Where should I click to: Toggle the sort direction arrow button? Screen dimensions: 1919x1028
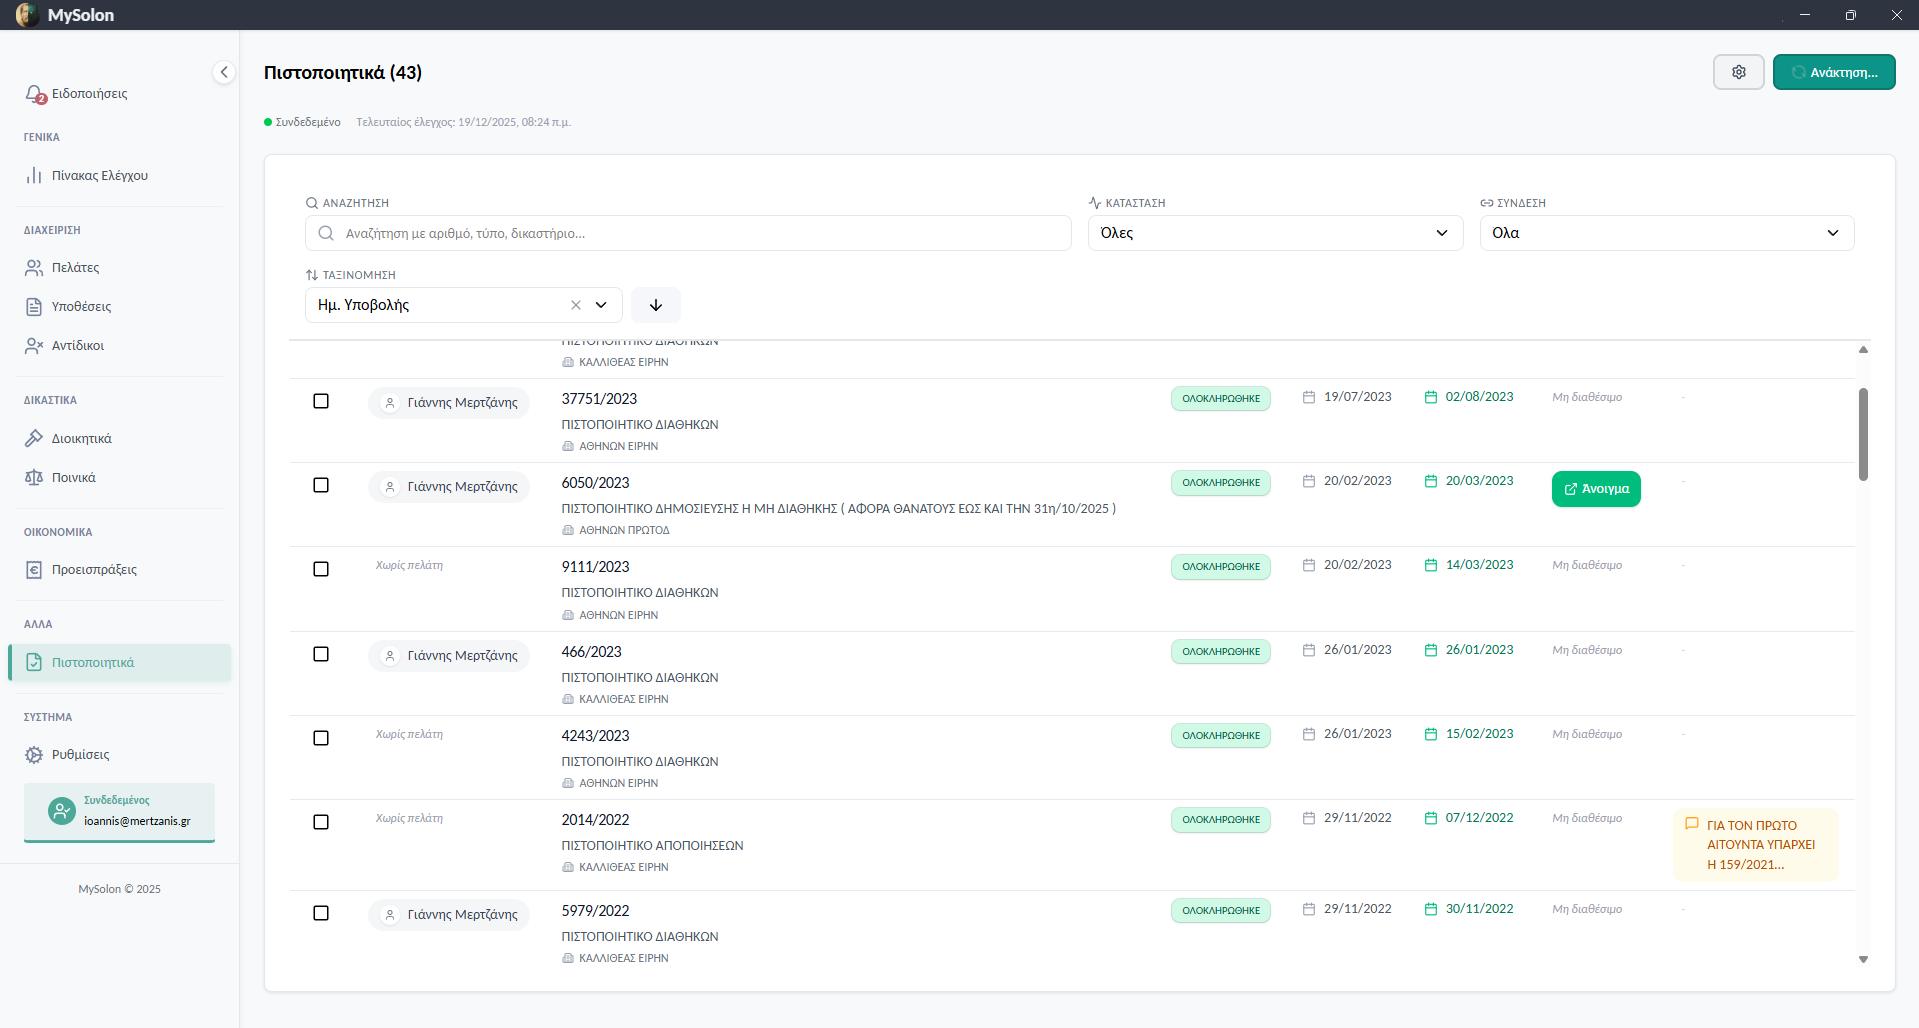click(656, 305)
